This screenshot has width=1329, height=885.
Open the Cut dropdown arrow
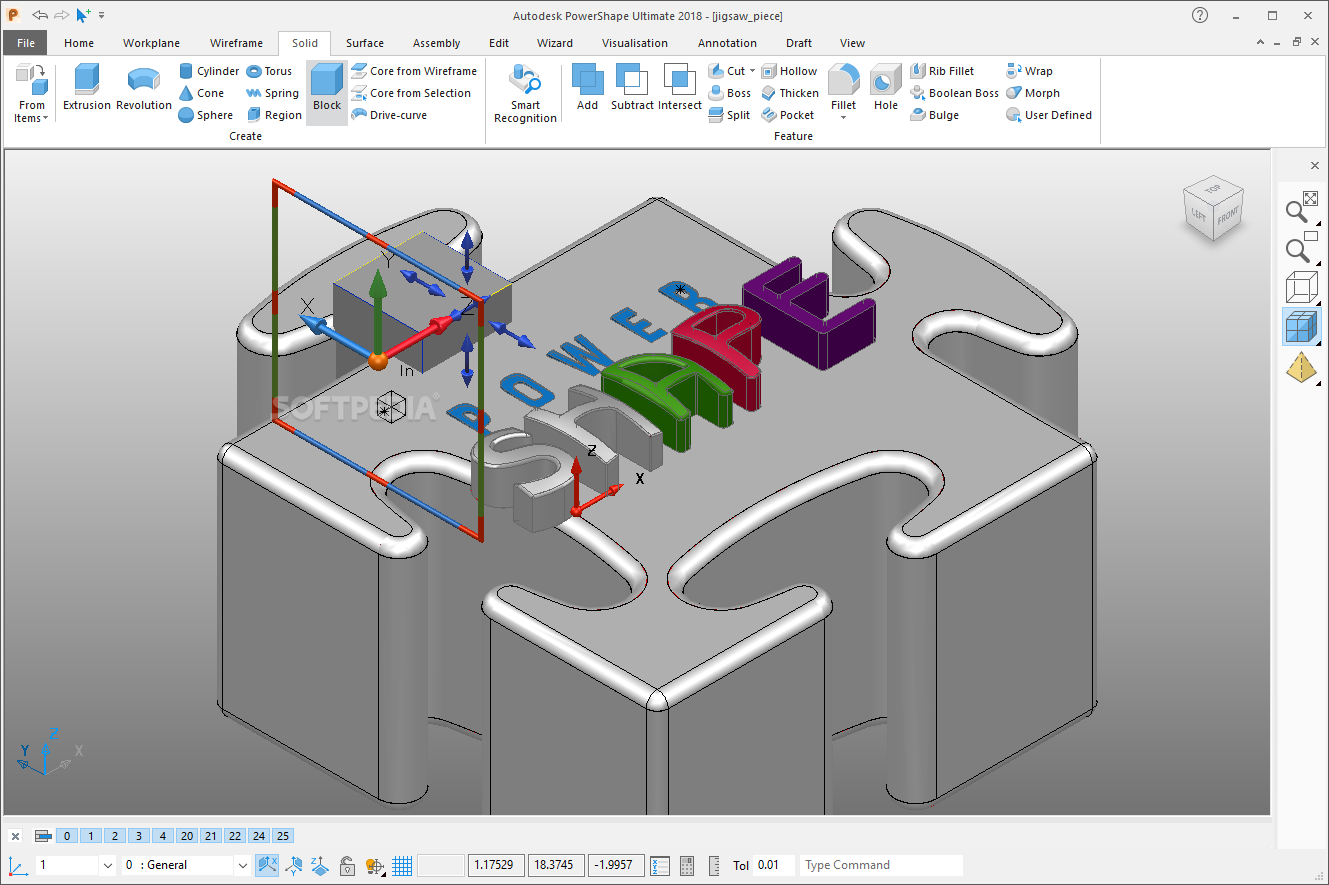pos(752,71)
